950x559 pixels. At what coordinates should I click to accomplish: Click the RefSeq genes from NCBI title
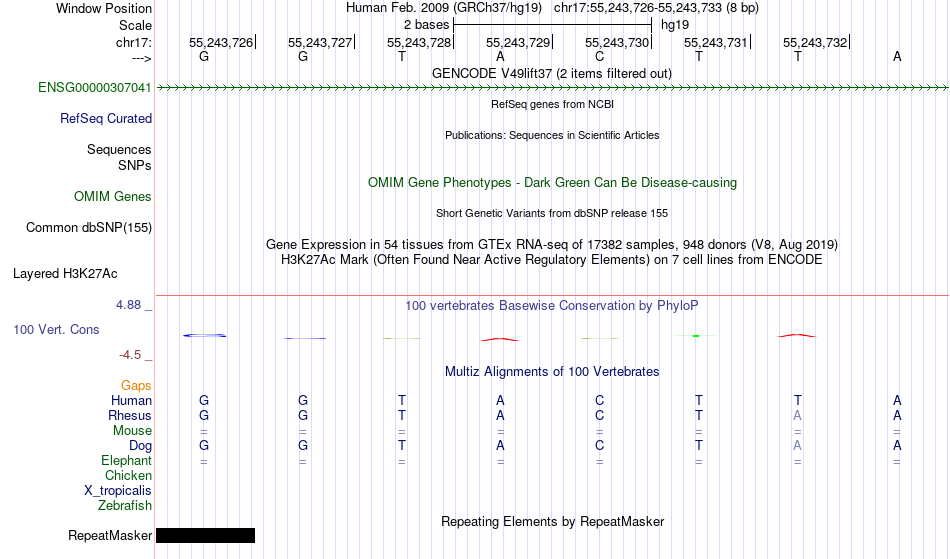pyautogui.click(x=553, y=104)
